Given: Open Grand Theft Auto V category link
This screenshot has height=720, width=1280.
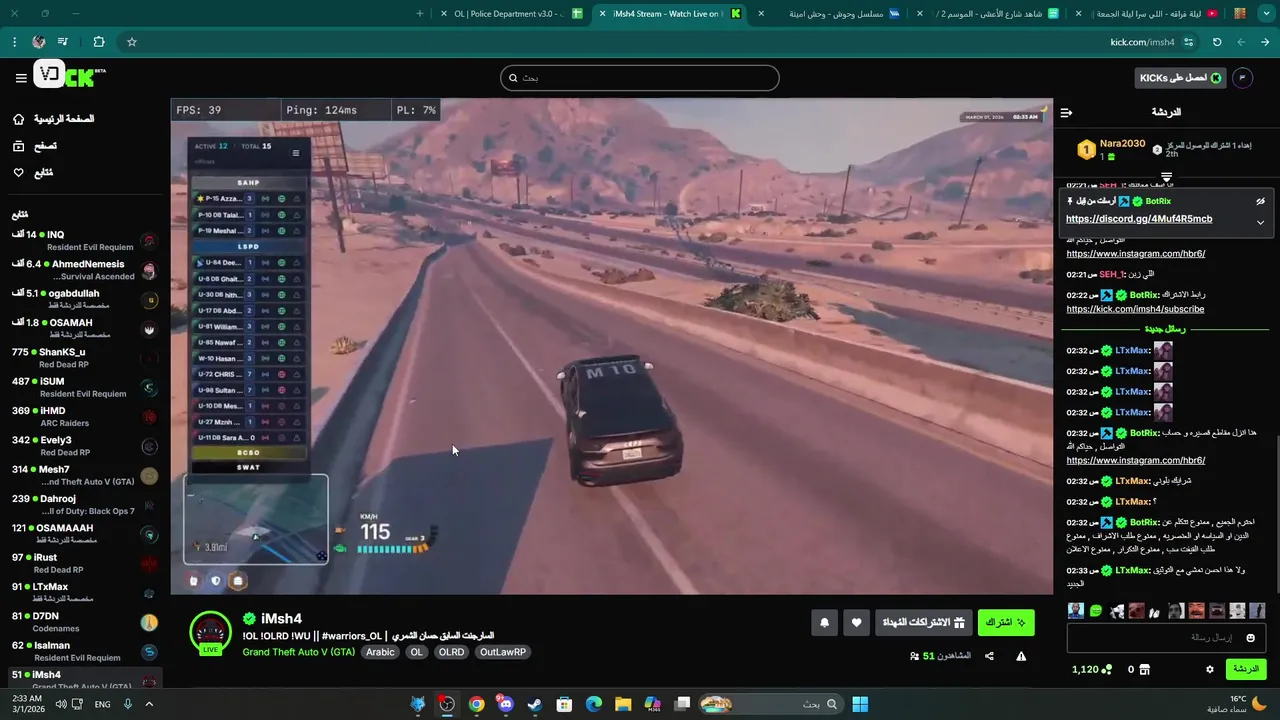Looking at the screenshot, I should click(298, 652).
